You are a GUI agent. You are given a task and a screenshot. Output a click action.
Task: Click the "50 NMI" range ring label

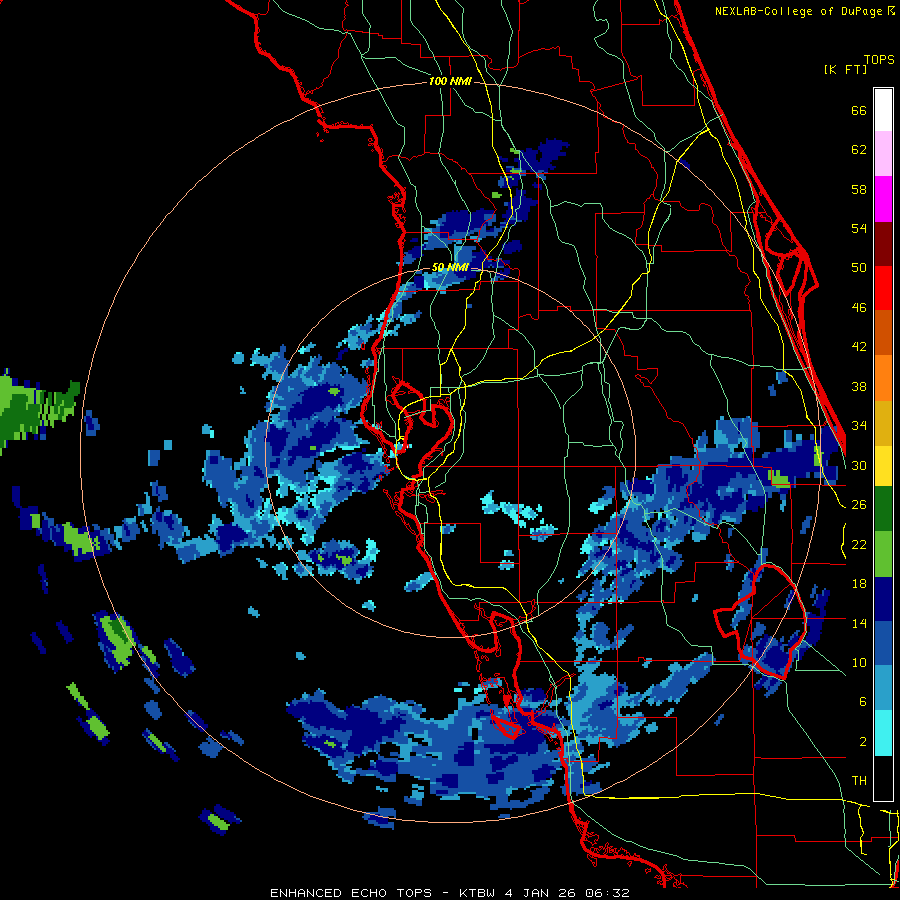click(451, 267)
